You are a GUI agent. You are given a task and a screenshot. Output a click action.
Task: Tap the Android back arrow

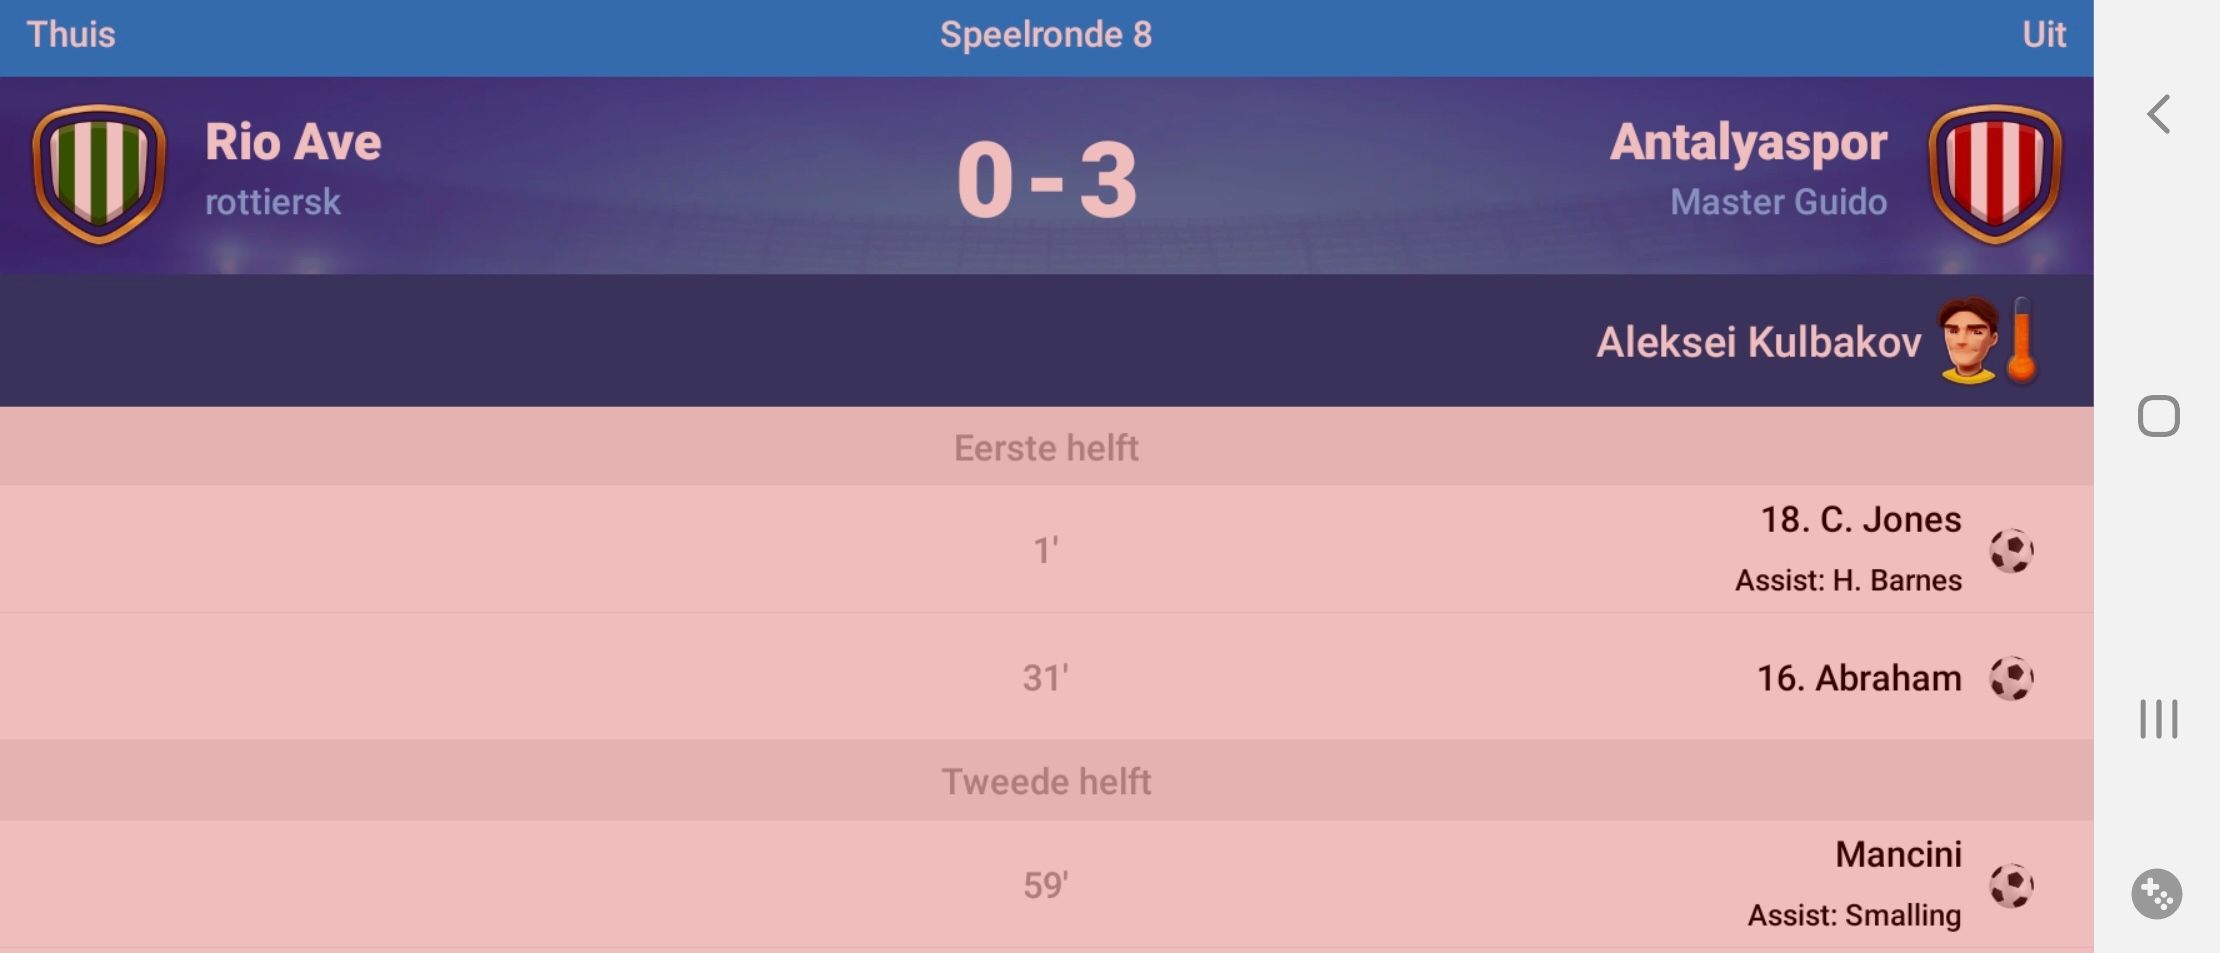tap(2158, 114)
